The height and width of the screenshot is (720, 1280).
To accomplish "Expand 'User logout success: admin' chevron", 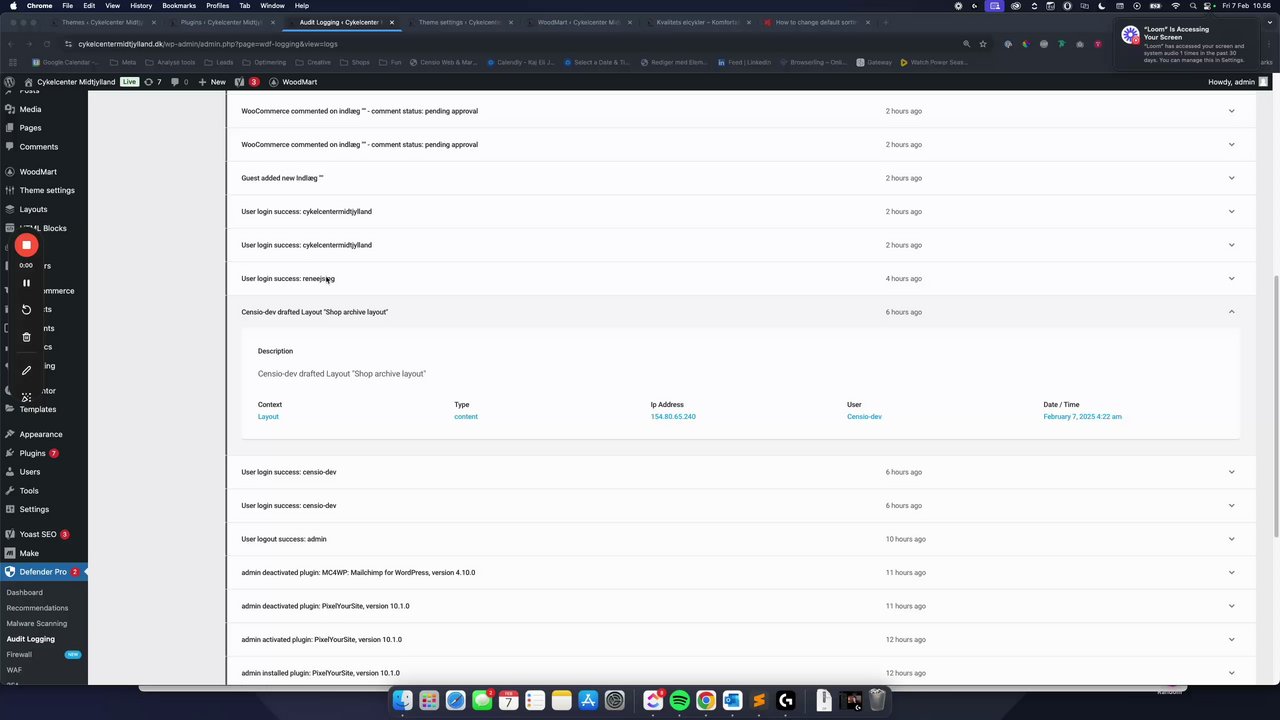I will point(1231,539).
